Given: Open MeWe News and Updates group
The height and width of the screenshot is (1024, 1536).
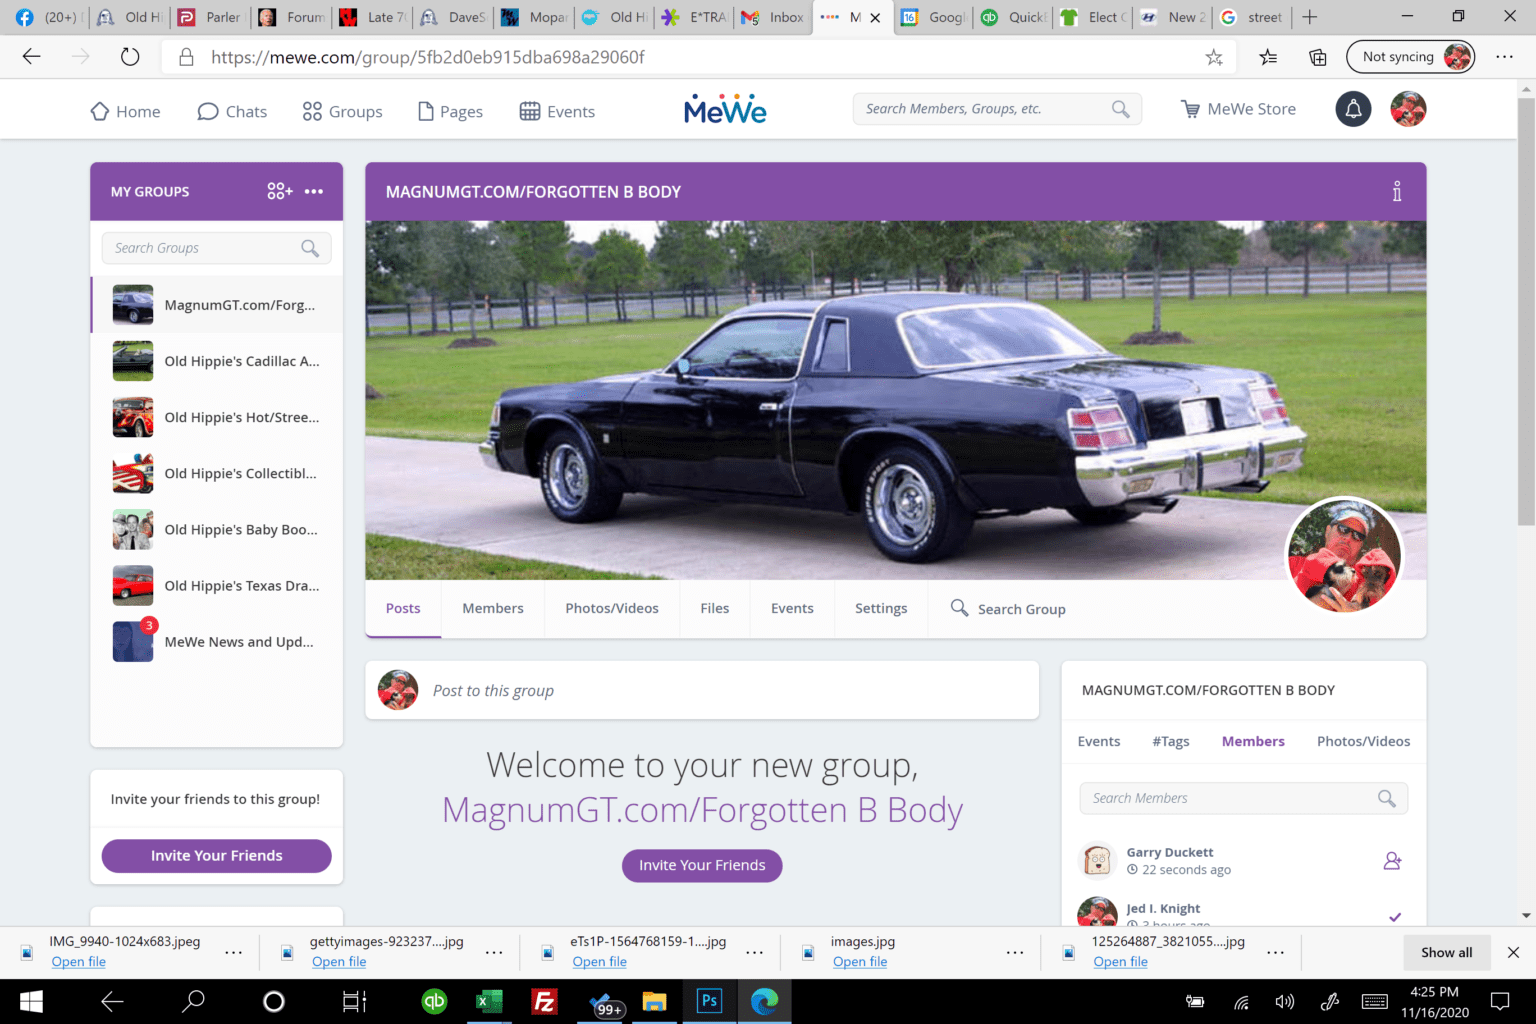Looking at the screenshot, I should point(216,641).
